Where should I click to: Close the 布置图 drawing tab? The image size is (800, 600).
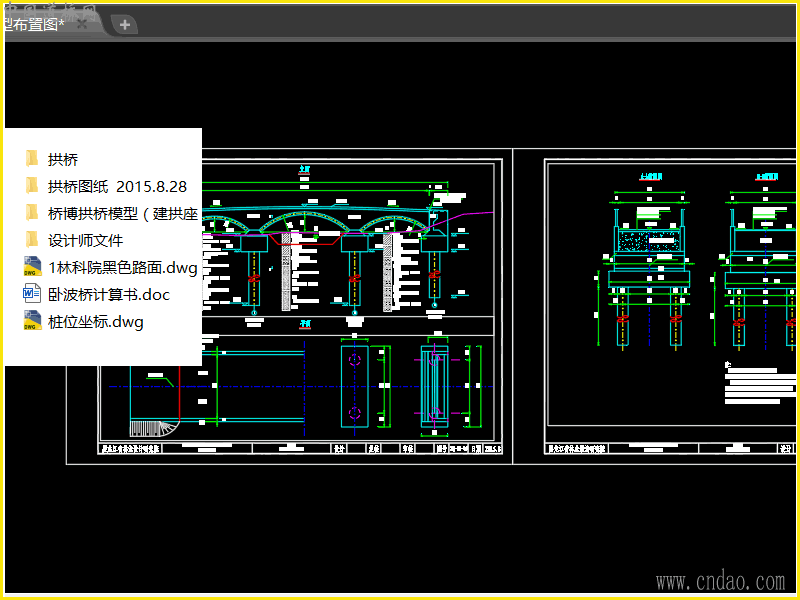[x=83, y=23]
